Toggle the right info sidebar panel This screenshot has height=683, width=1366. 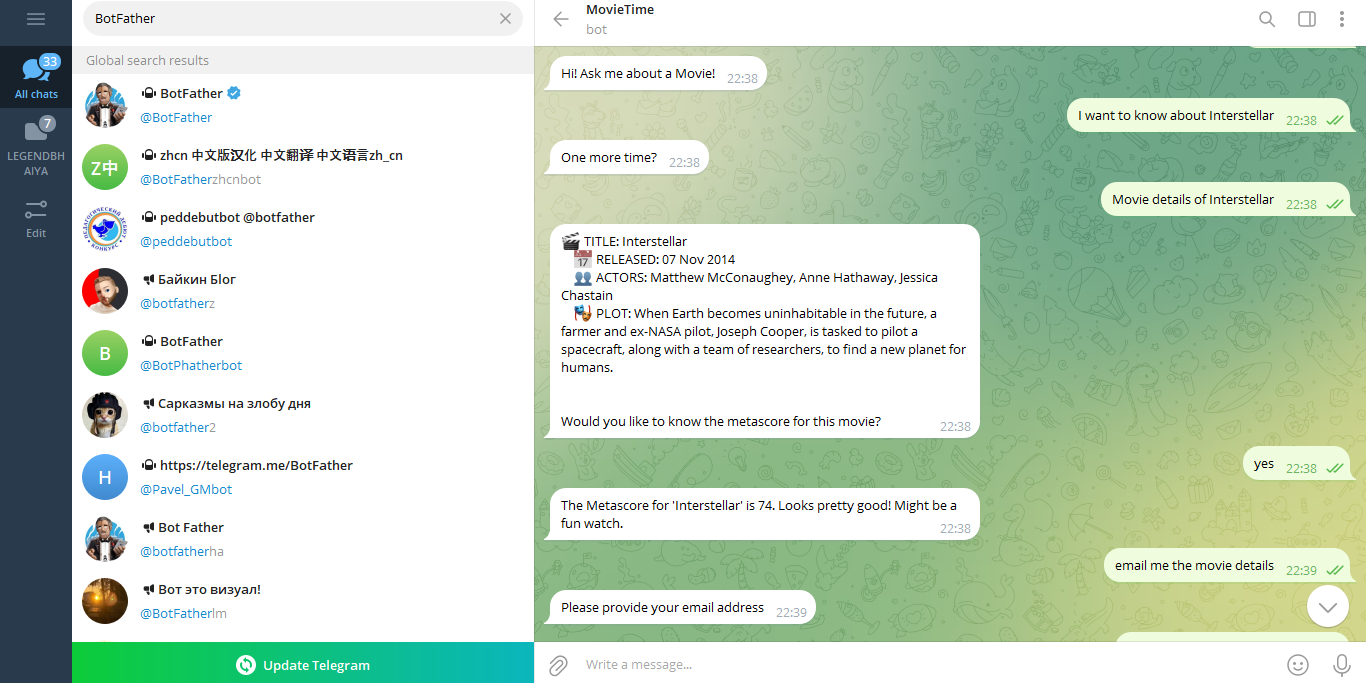coord(1307,19)
